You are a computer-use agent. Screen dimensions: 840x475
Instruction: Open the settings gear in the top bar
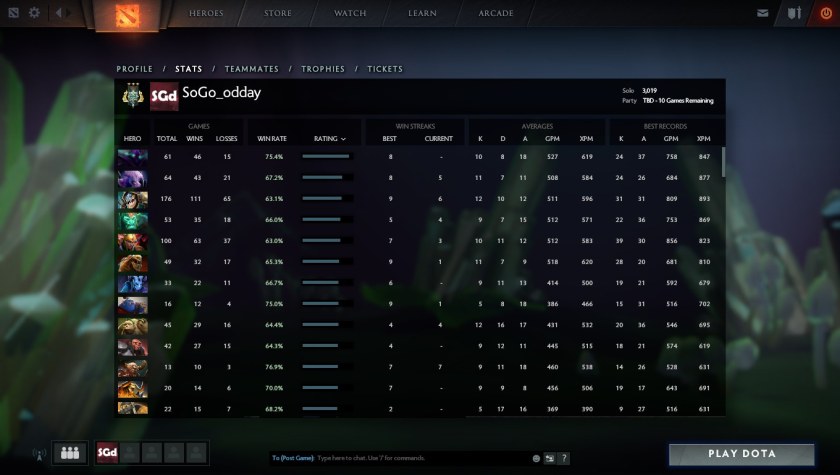point(34,12)
